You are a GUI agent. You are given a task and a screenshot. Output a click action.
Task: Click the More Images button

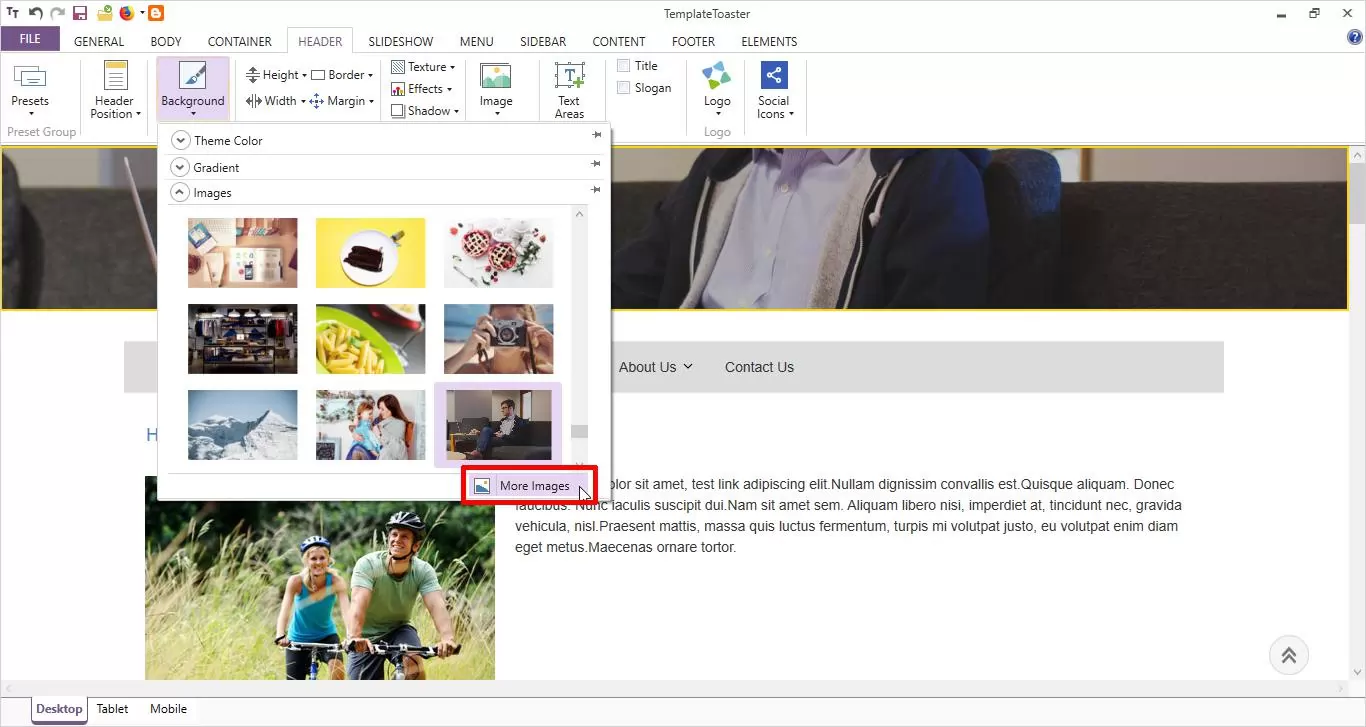point(523,486)
